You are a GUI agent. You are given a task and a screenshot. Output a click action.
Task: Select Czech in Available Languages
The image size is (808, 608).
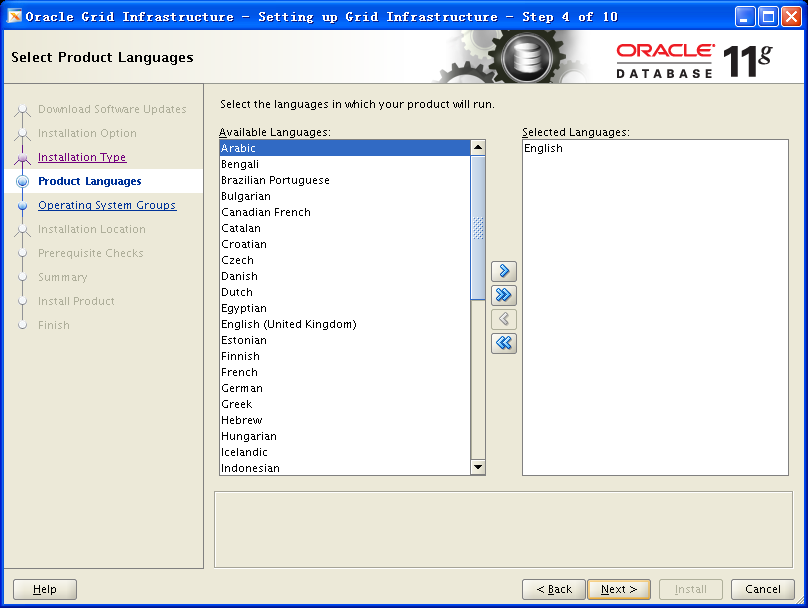[345, 260]
